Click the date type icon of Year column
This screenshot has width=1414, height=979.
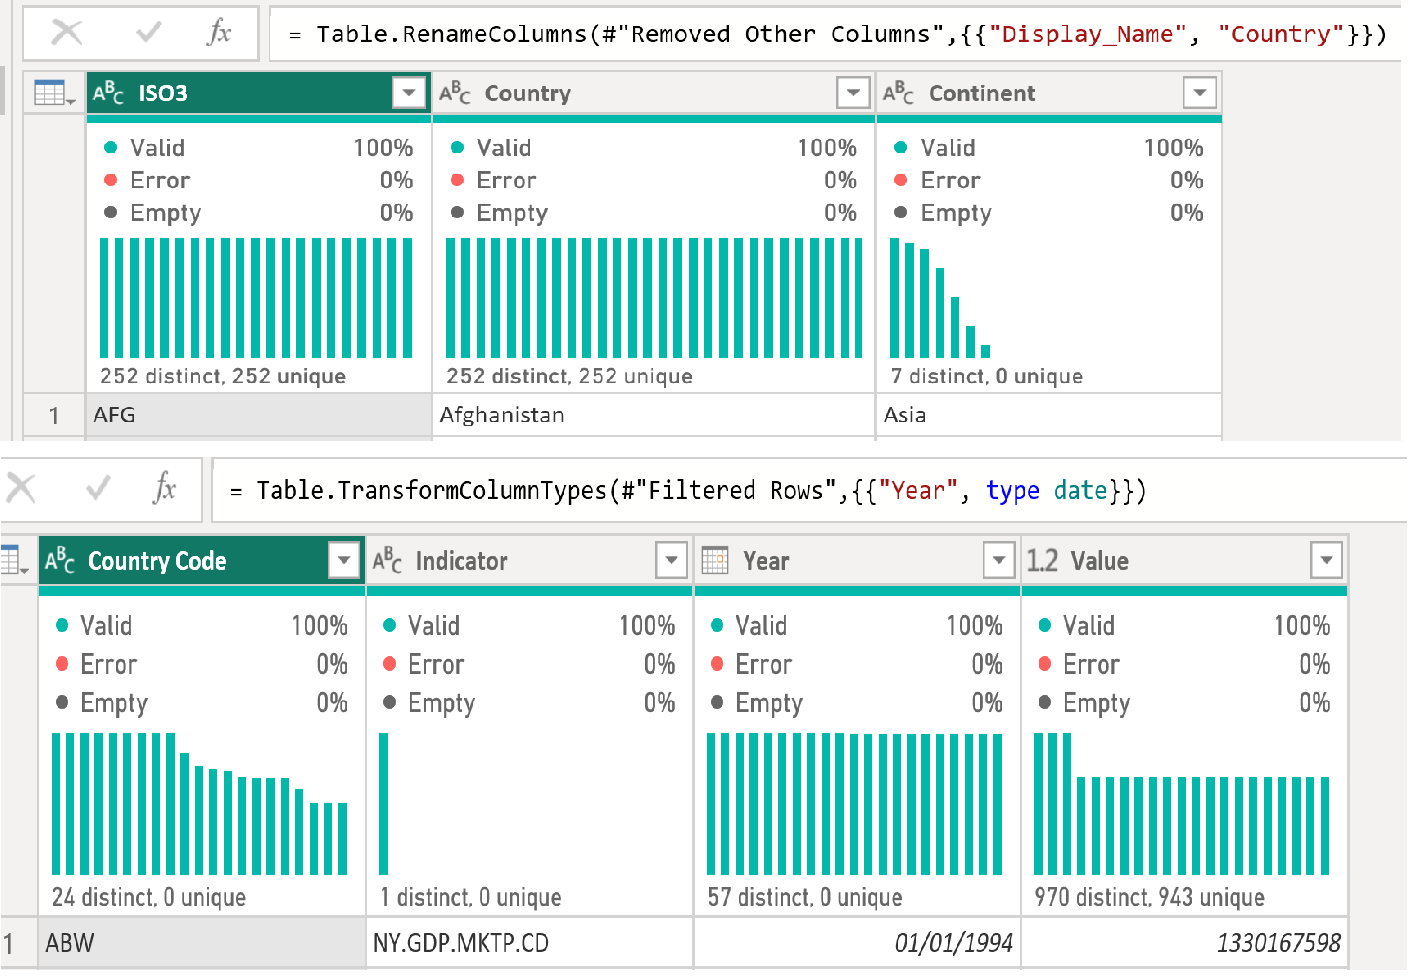pos(715,561)
